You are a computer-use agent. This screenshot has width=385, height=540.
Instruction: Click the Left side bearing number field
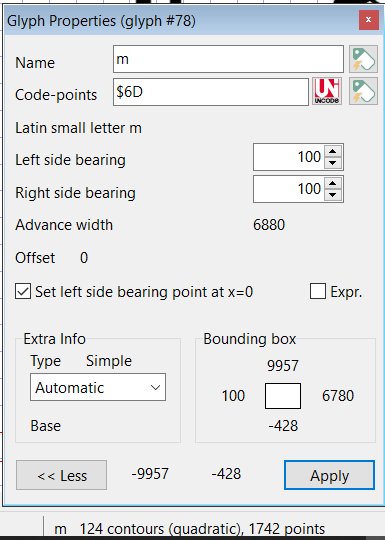(x=289, y=157)
